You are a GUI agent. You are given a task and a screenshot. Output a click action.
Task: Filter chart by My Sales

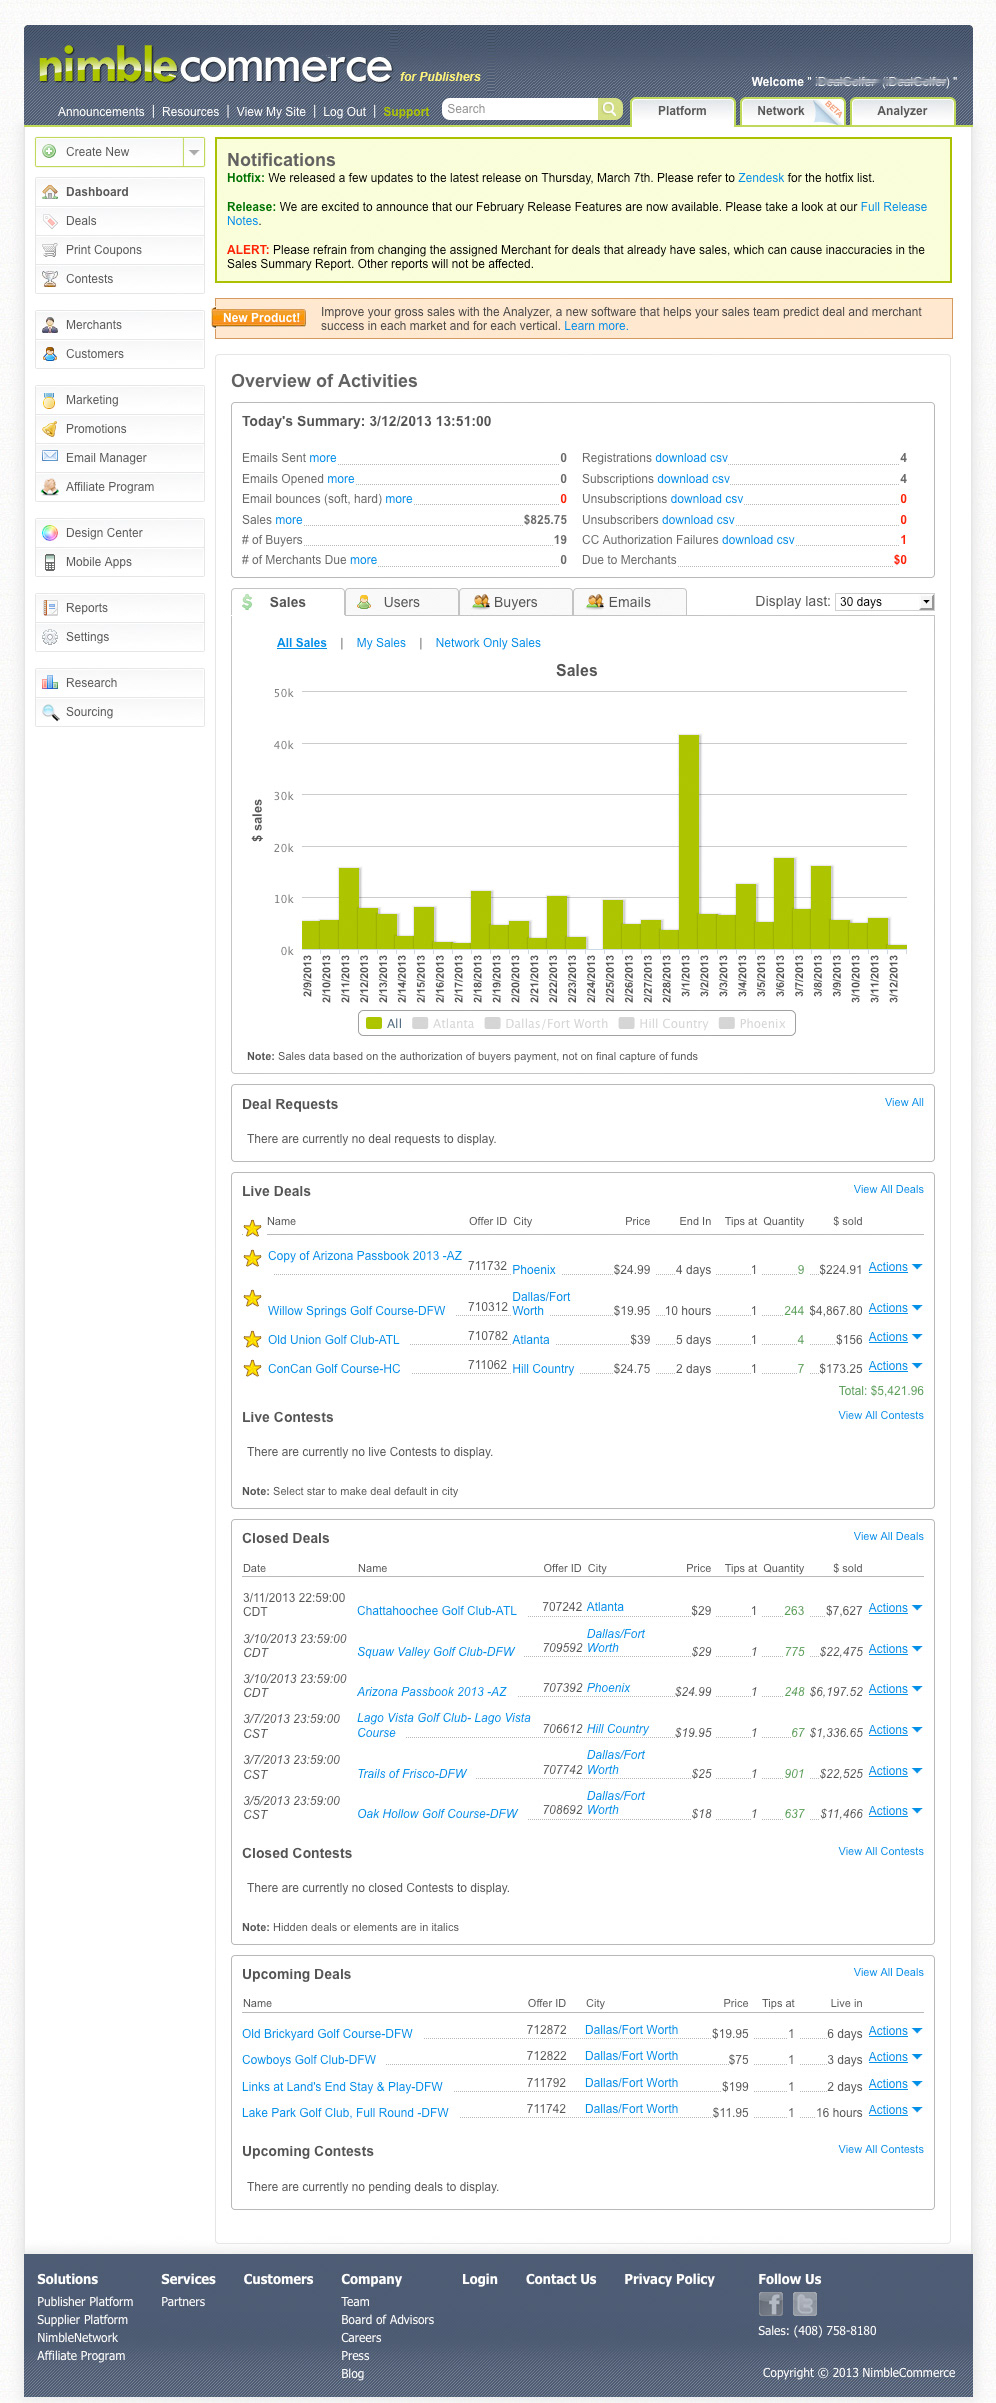point(381,643)
